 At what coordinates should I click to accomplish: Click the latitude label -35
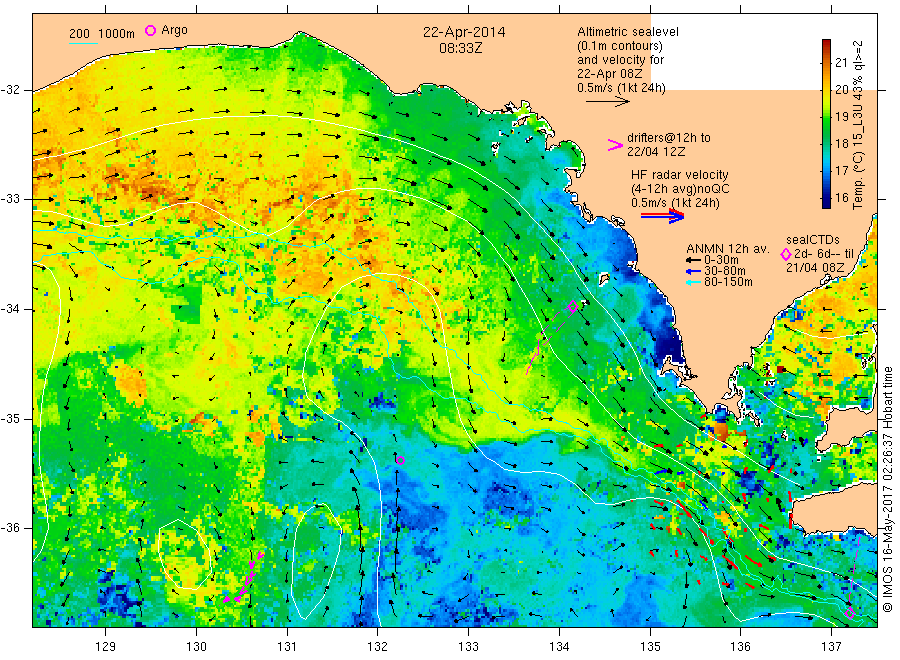tap(10, 419)
